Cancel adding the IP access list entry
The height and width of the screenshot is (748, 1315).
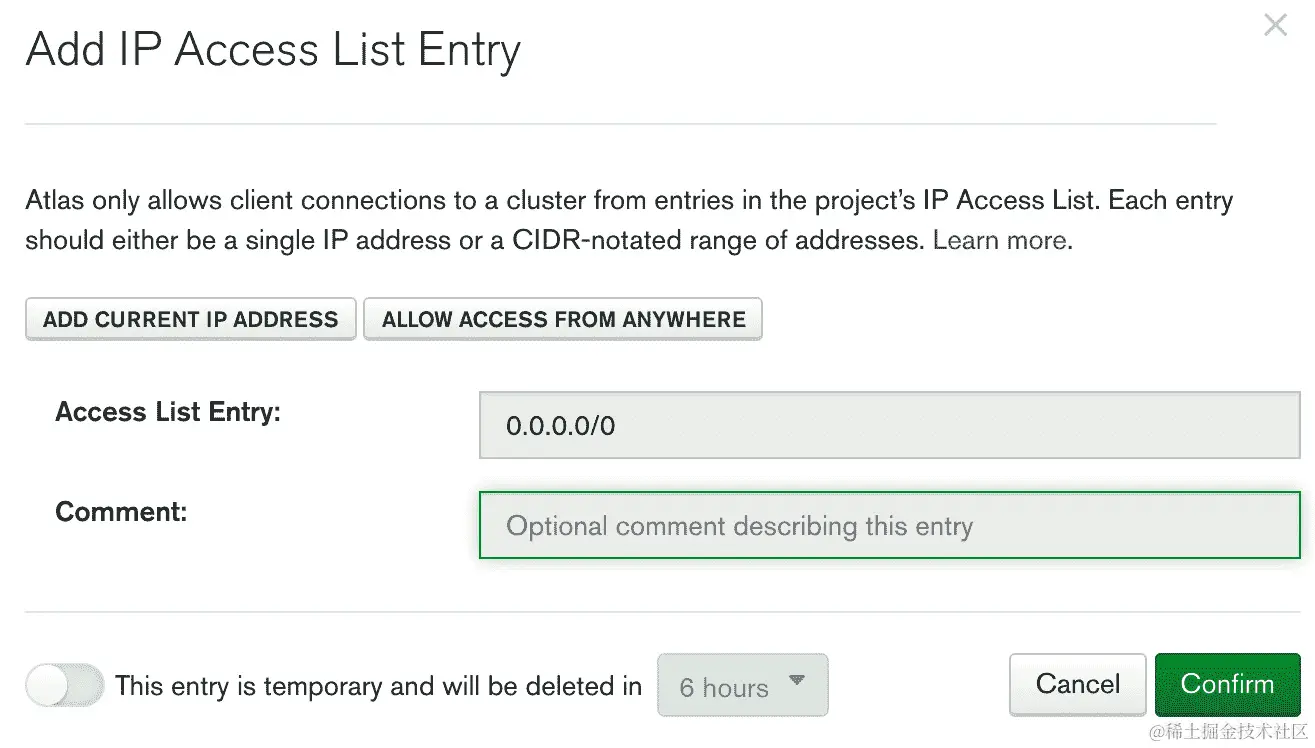1077,684
